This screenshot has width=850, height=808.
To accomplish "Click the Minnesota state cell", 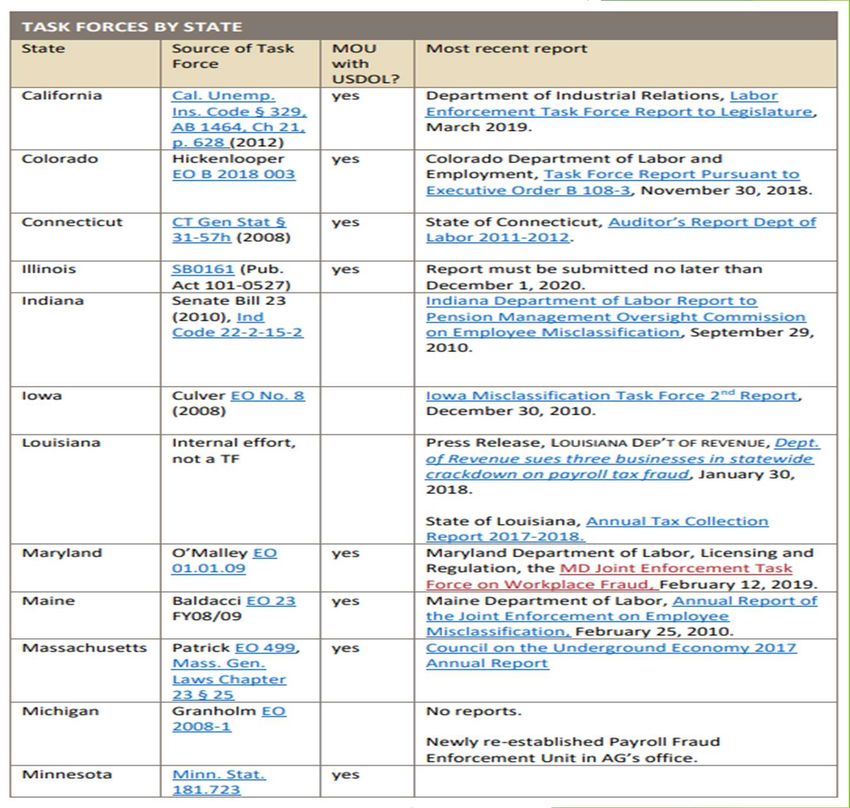I will coord(85,781).
